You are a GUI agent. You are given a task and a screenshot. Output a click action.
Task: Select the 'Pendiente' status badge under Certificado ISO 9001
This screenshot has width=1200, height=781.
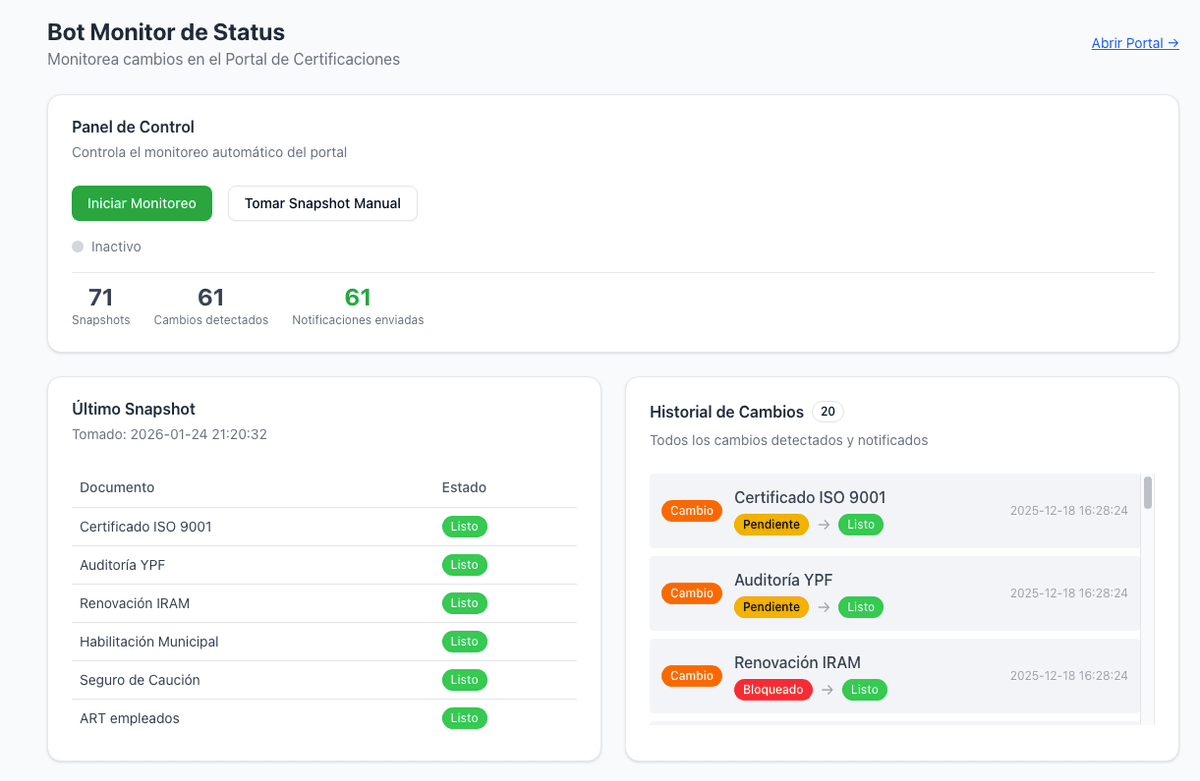[x=771, y=524]
